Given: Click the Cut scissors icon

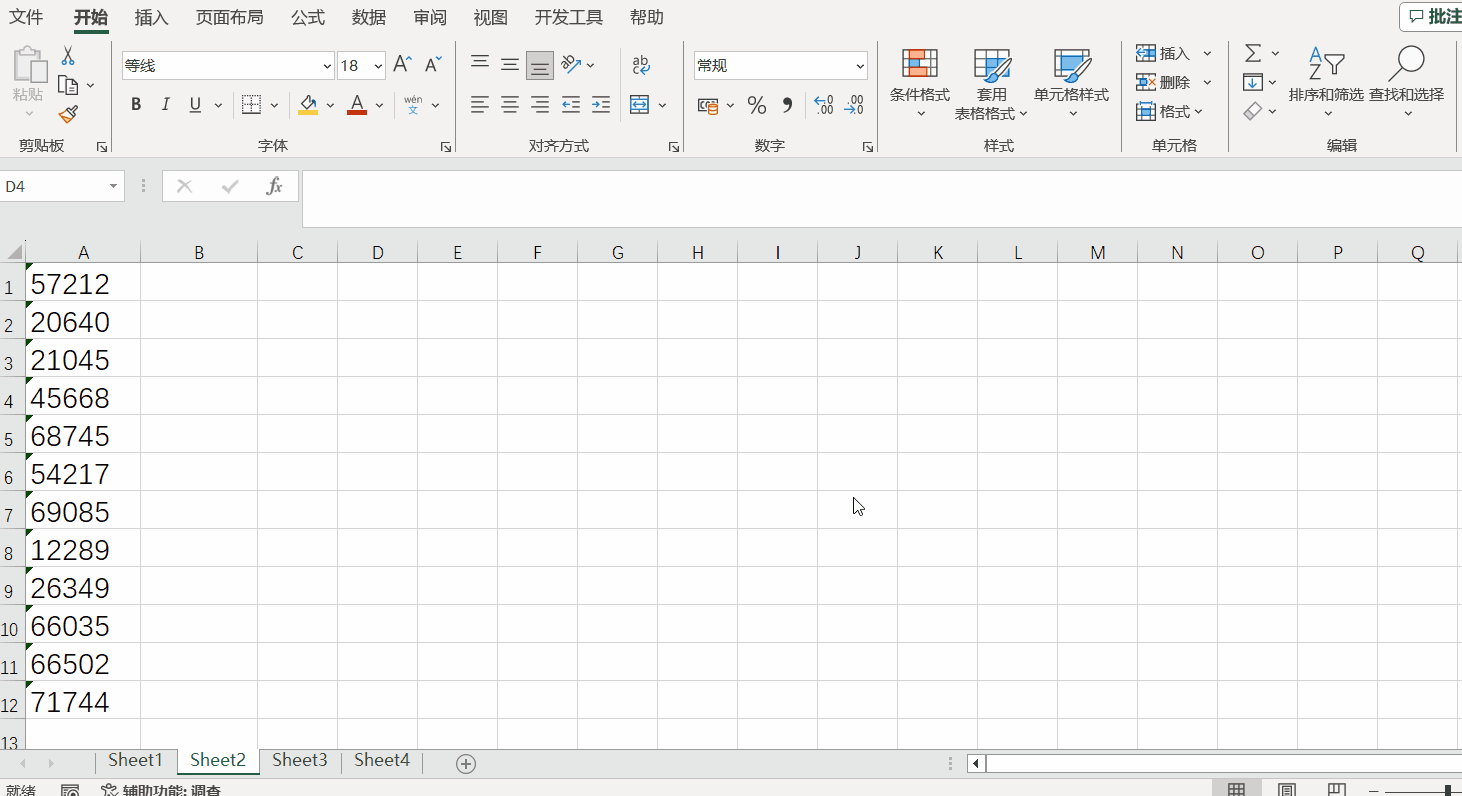Looking at the screenshot, I should (x=68, y=55).
